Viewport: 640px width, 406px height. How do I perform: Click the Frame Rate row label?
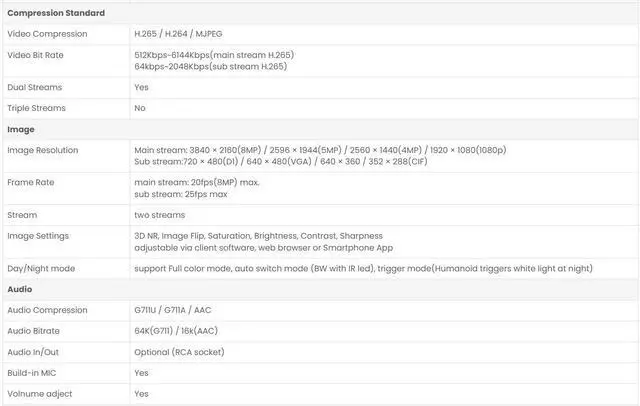(x=32, y=182)
